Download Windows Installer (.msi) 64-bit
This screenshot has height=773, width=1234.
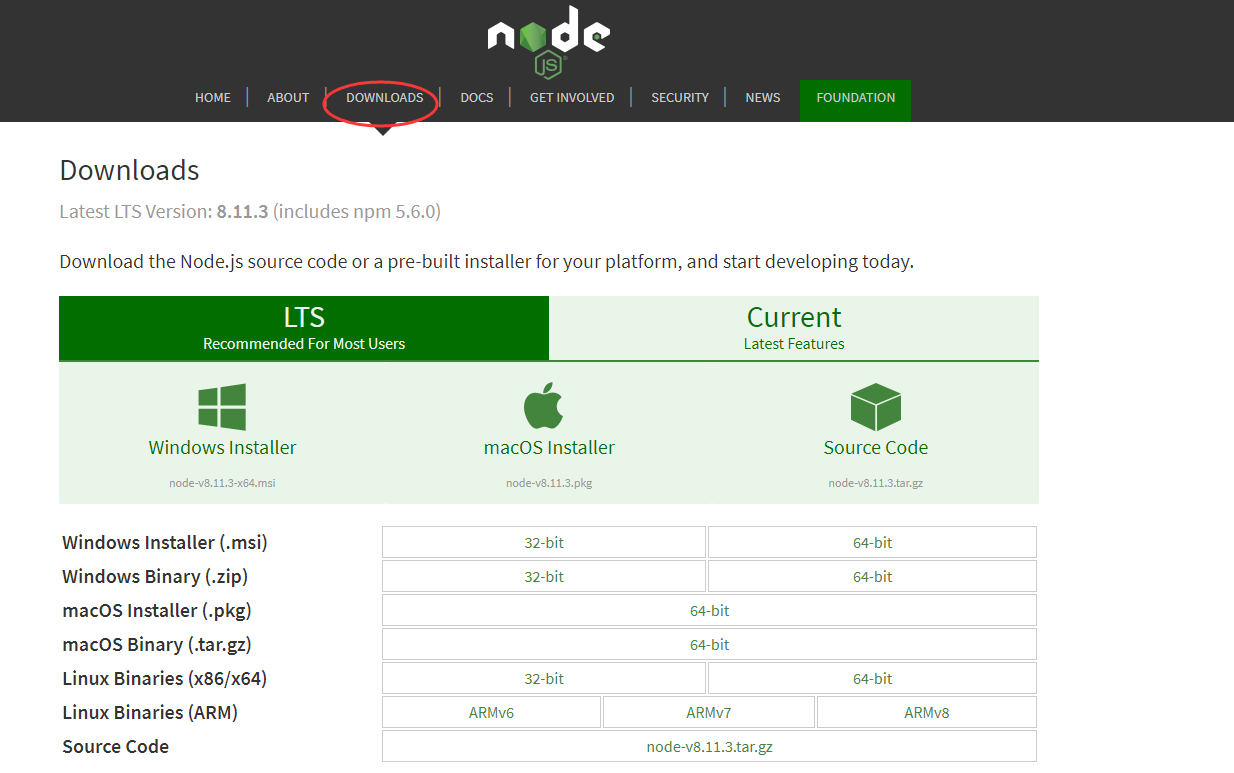tap(873, 542)
